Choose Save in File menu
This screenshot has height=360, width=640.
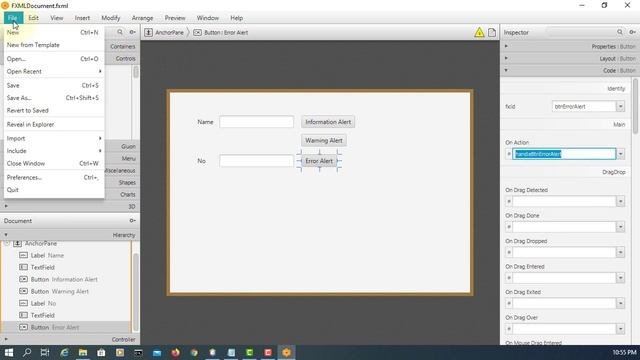(x=54, y=85)
